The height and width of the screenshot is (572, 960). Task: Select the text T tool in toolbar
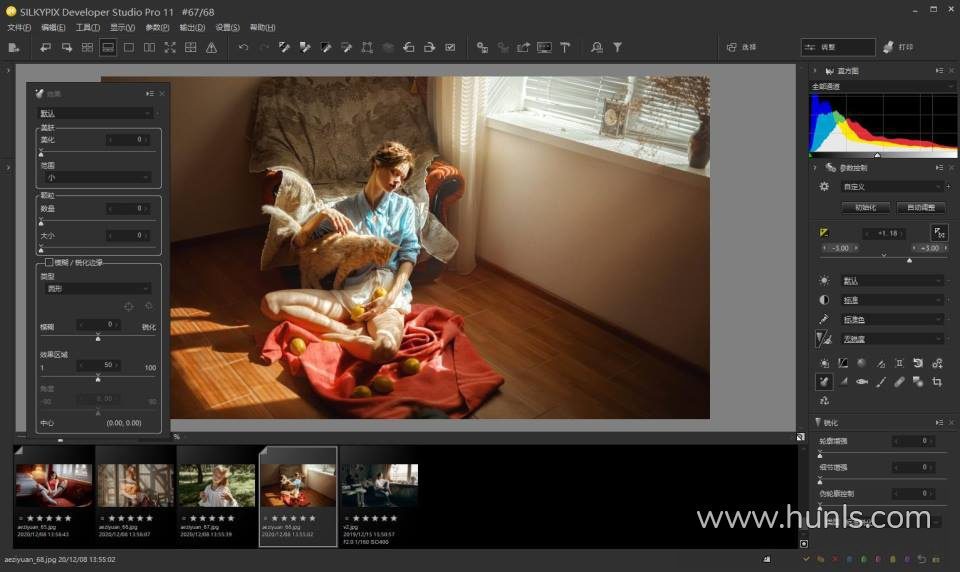tap(565, 47)
